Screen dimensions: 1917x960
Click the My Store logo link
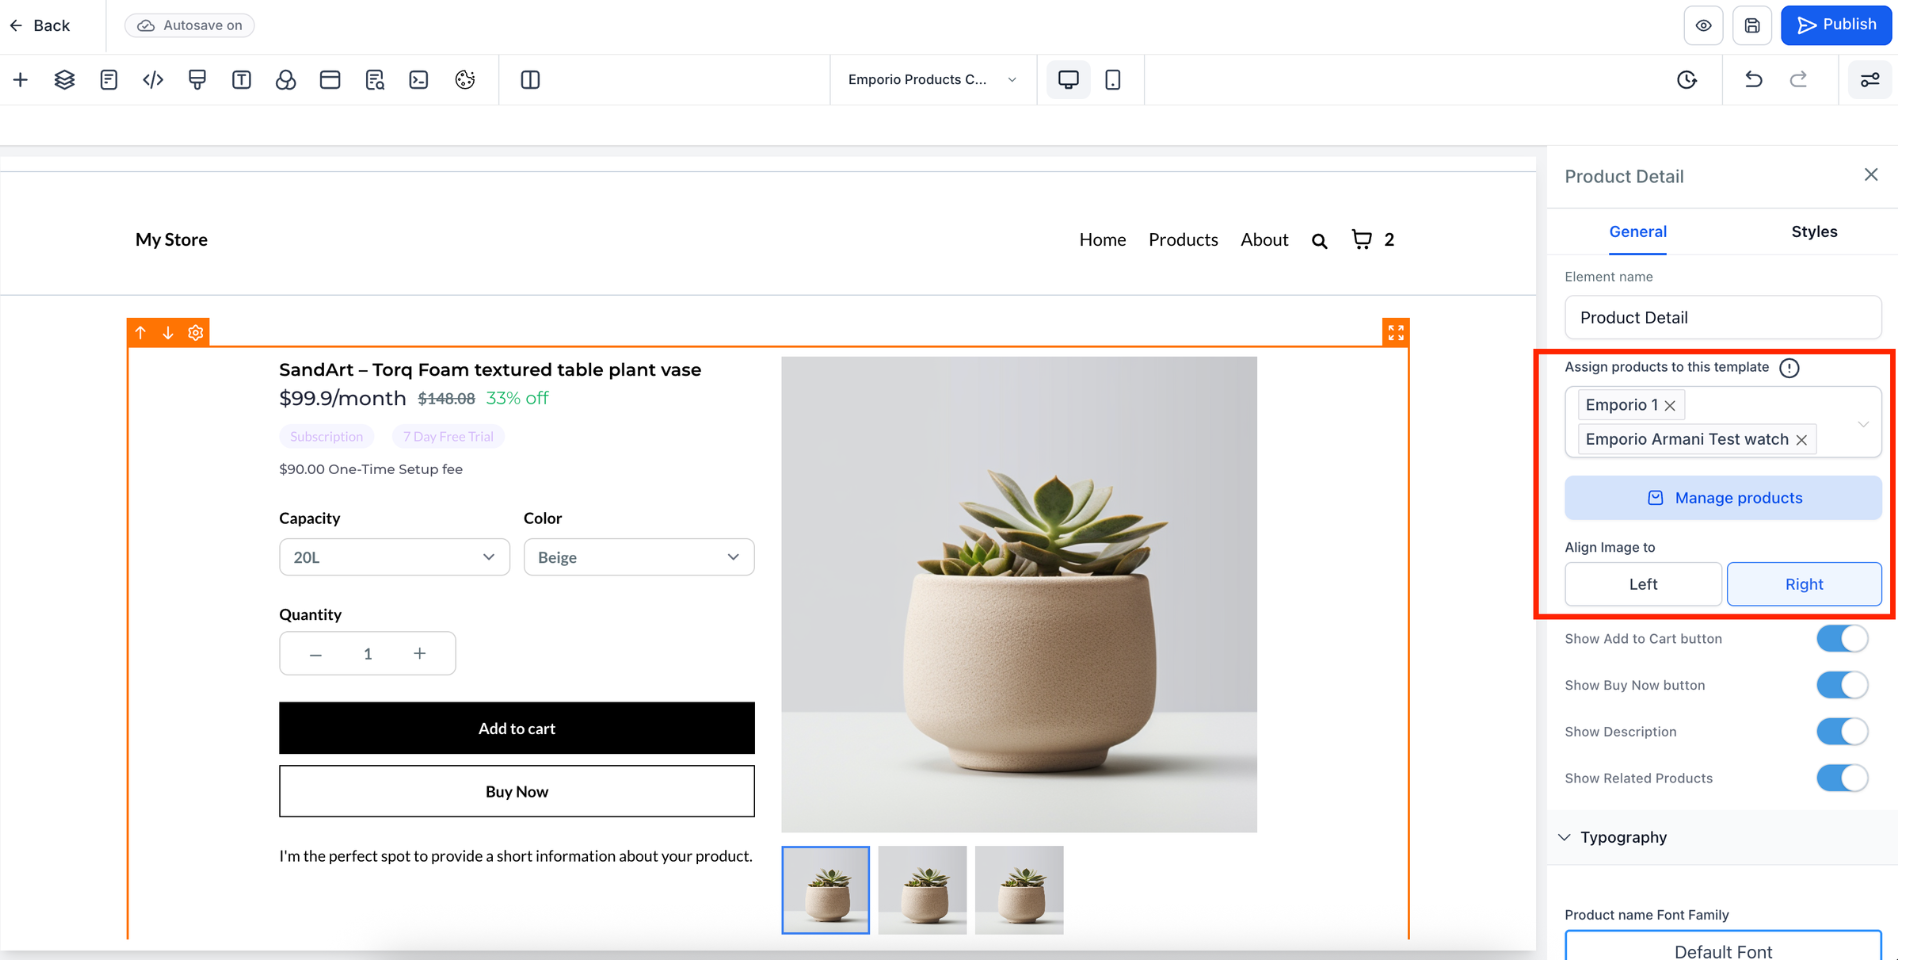pyautogui.click(x=172, y=240)
